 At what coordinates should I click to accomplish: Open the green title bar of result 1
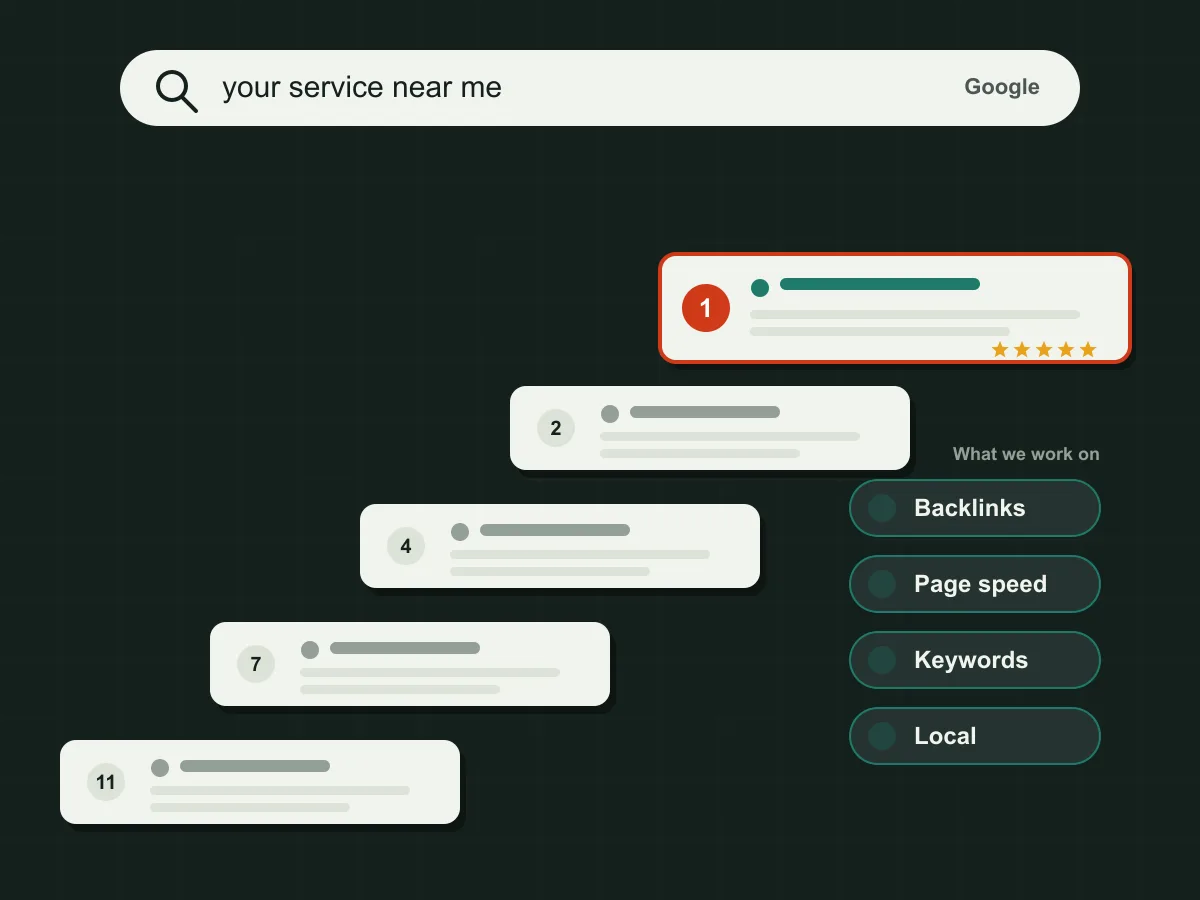tap(880, 284)
